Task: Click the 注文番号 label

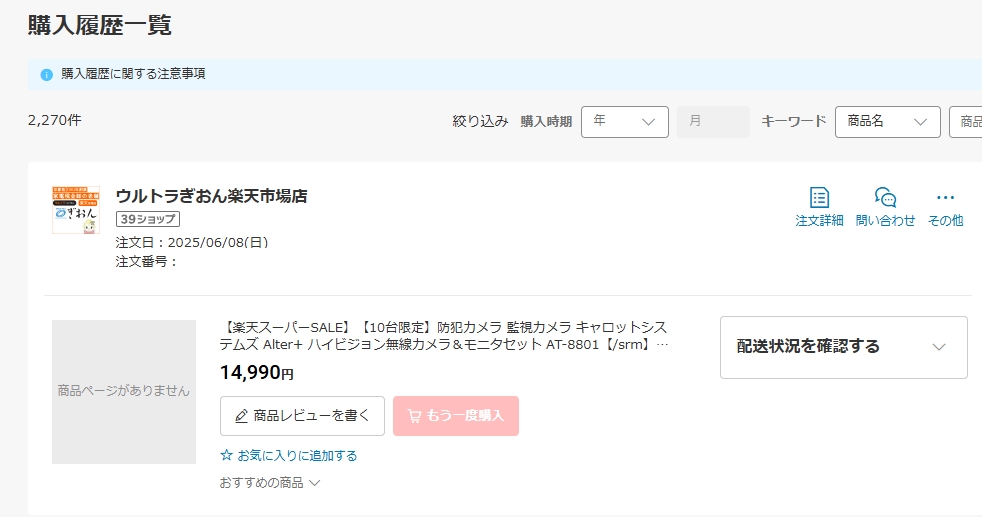Action: coord(147,262)
